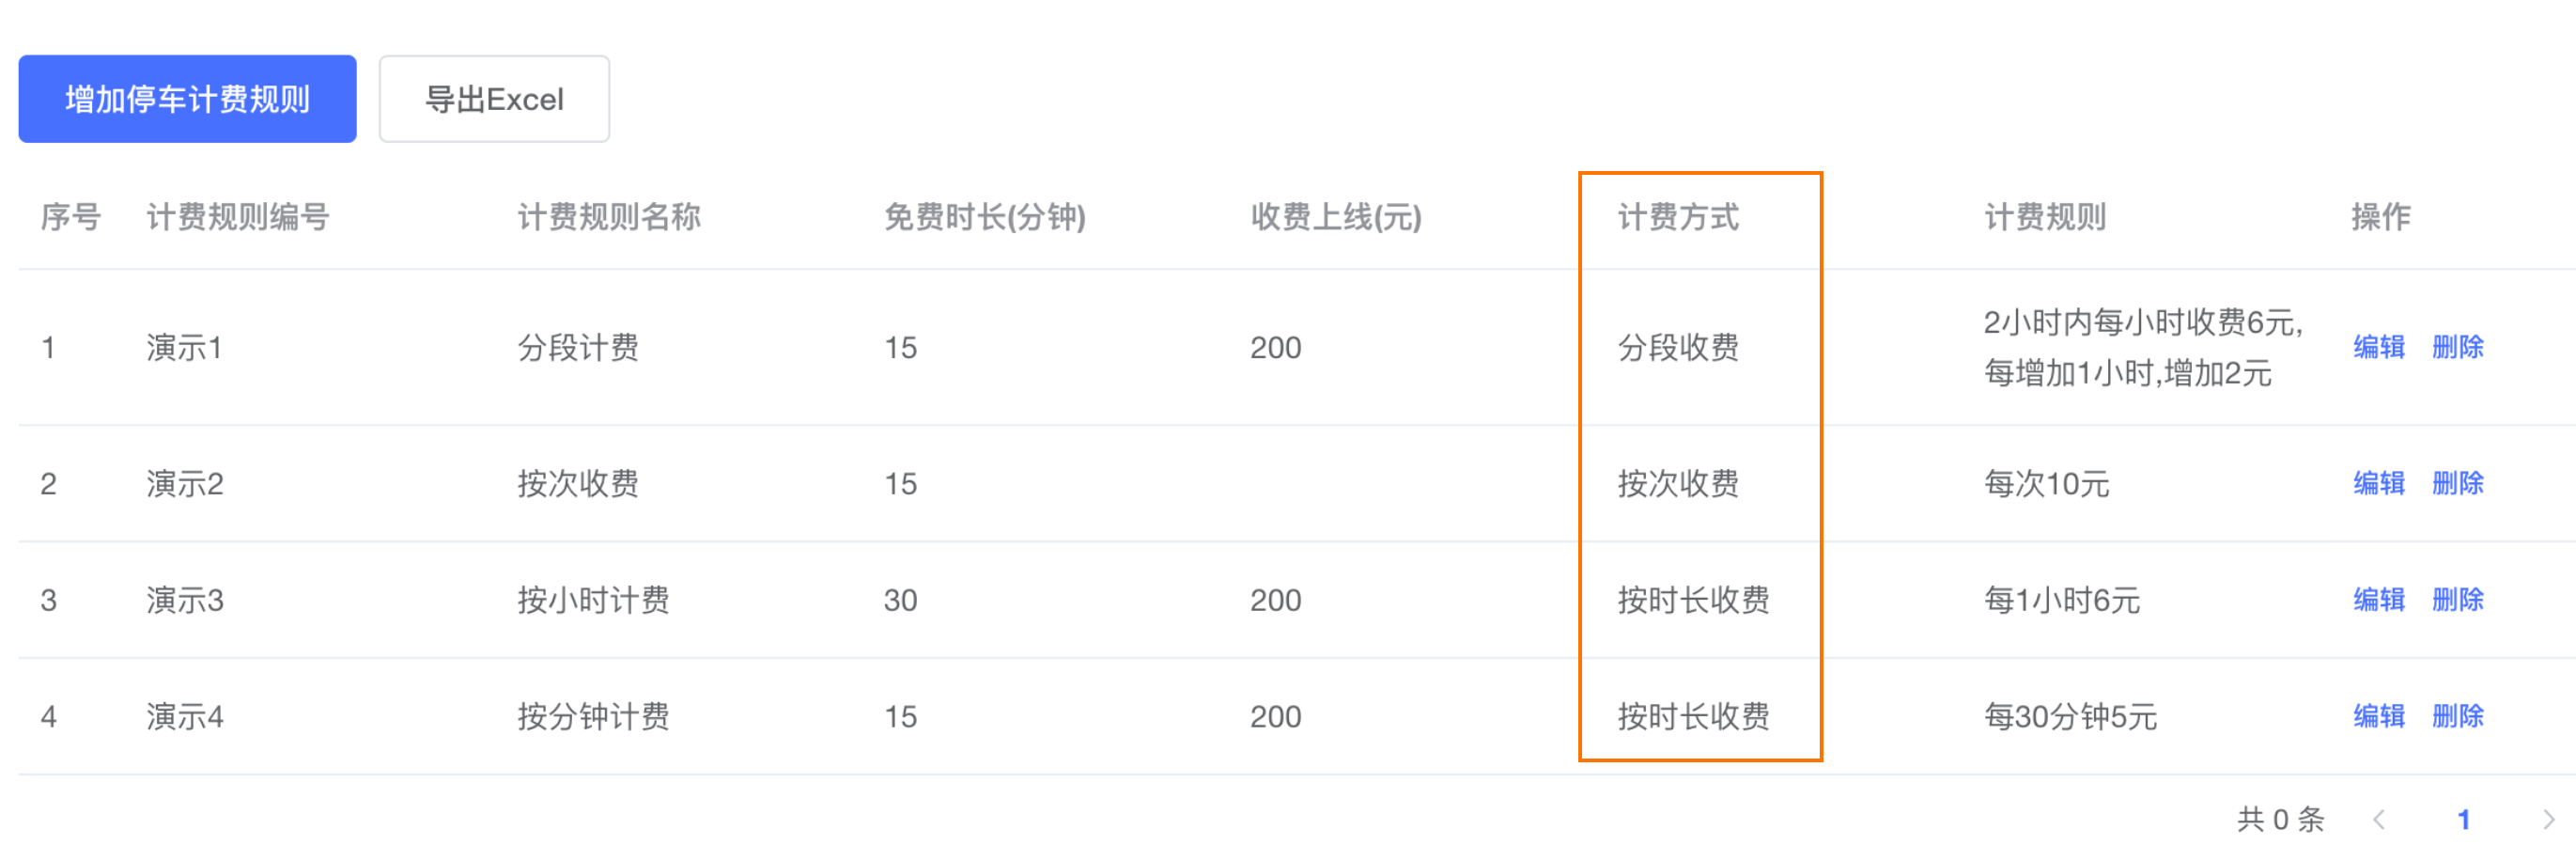The image size is (2576, 861).
Task: Click 编辑 link for 演示1 row
Action: click(x=2378, y=347)
